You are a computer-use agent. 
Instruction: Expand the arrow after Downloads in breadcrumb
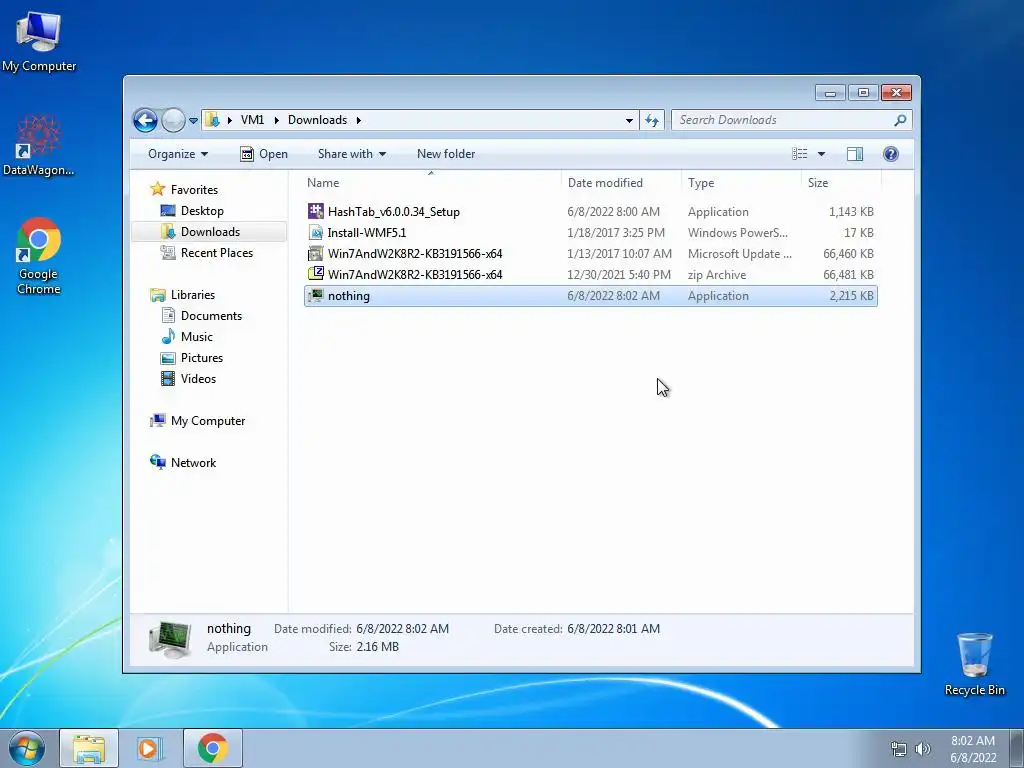pyautogui.click(x=359, y=120)
